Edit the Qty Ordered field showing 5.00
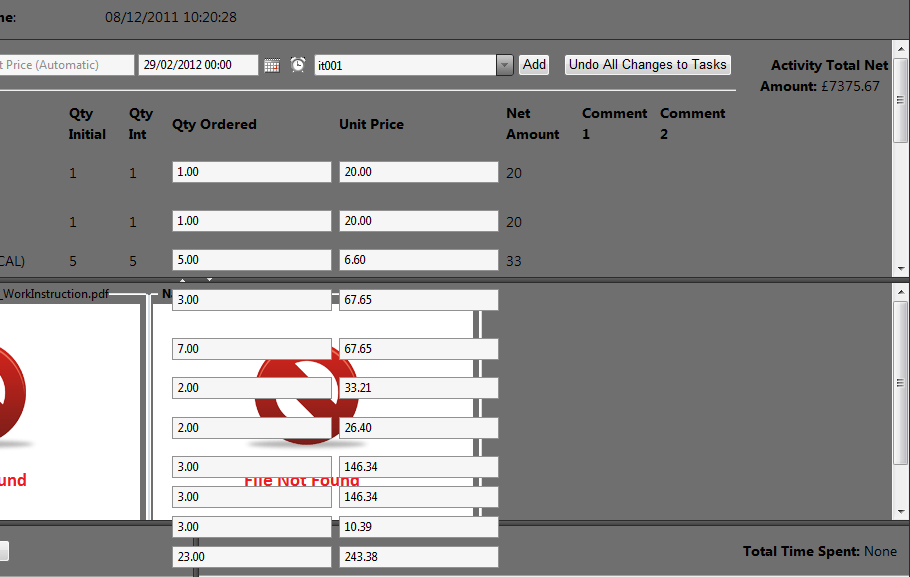 pyautogui.click(x=251, y=260)
